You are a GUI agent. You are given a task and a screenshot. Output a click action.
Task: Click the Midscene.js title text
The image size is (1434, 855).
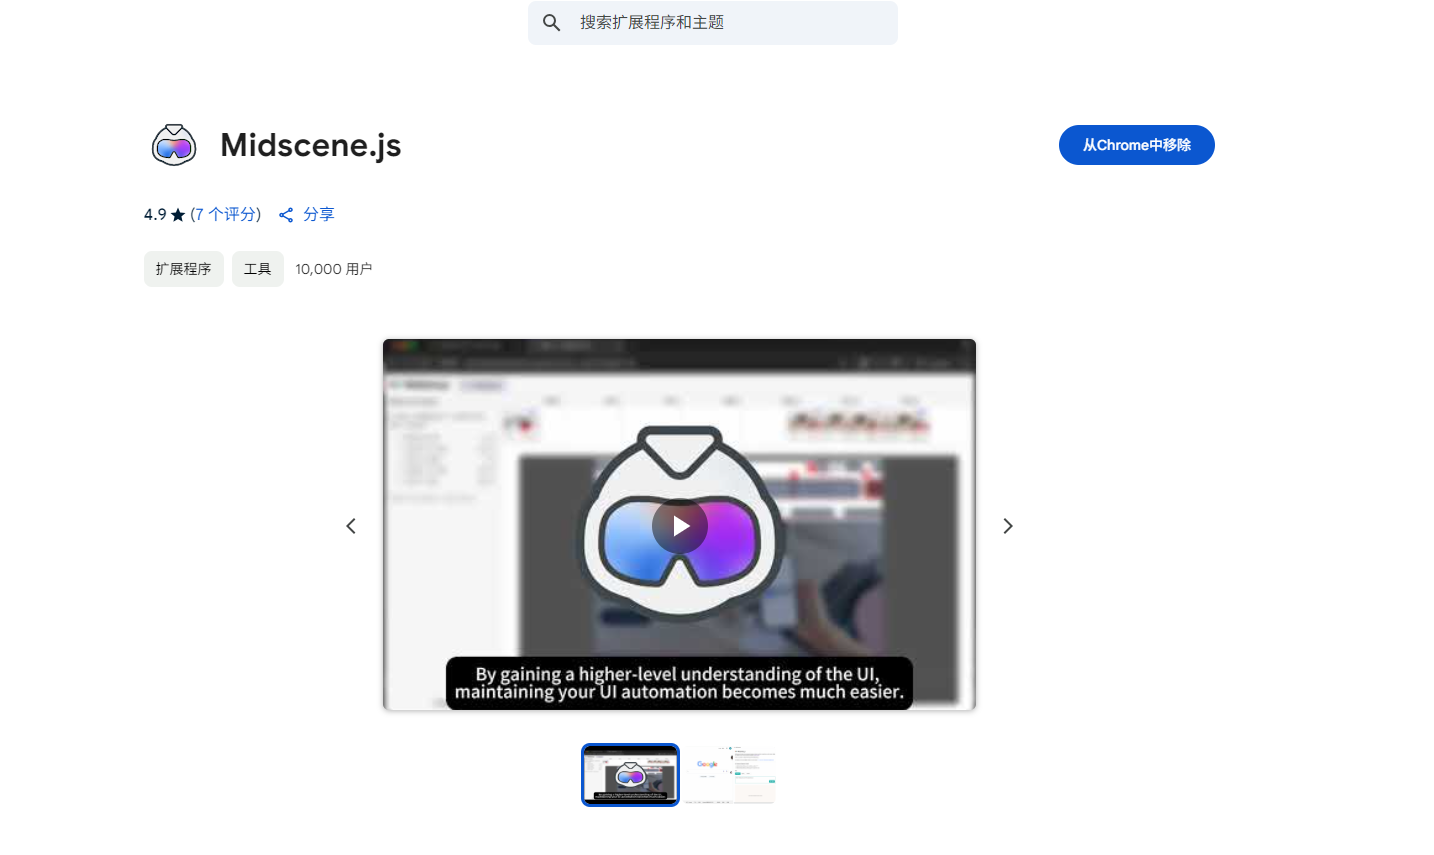point(311,145)
